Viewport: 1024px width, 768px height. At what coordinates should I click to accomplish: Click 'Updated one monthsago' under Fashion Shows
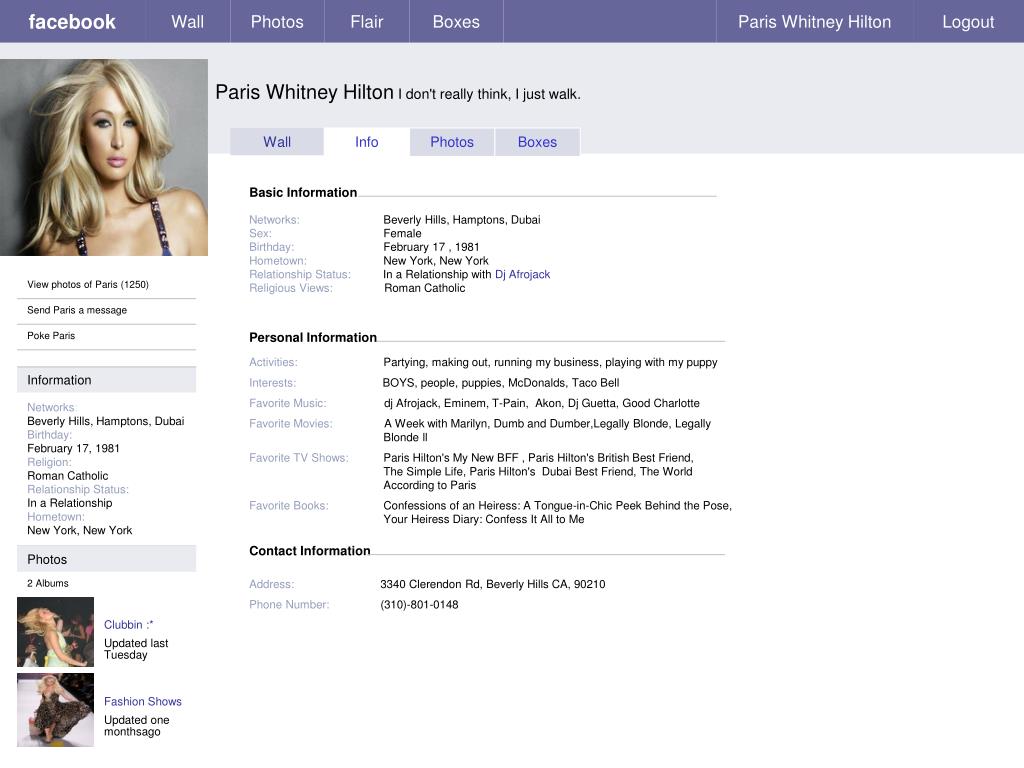click(136, 726)
